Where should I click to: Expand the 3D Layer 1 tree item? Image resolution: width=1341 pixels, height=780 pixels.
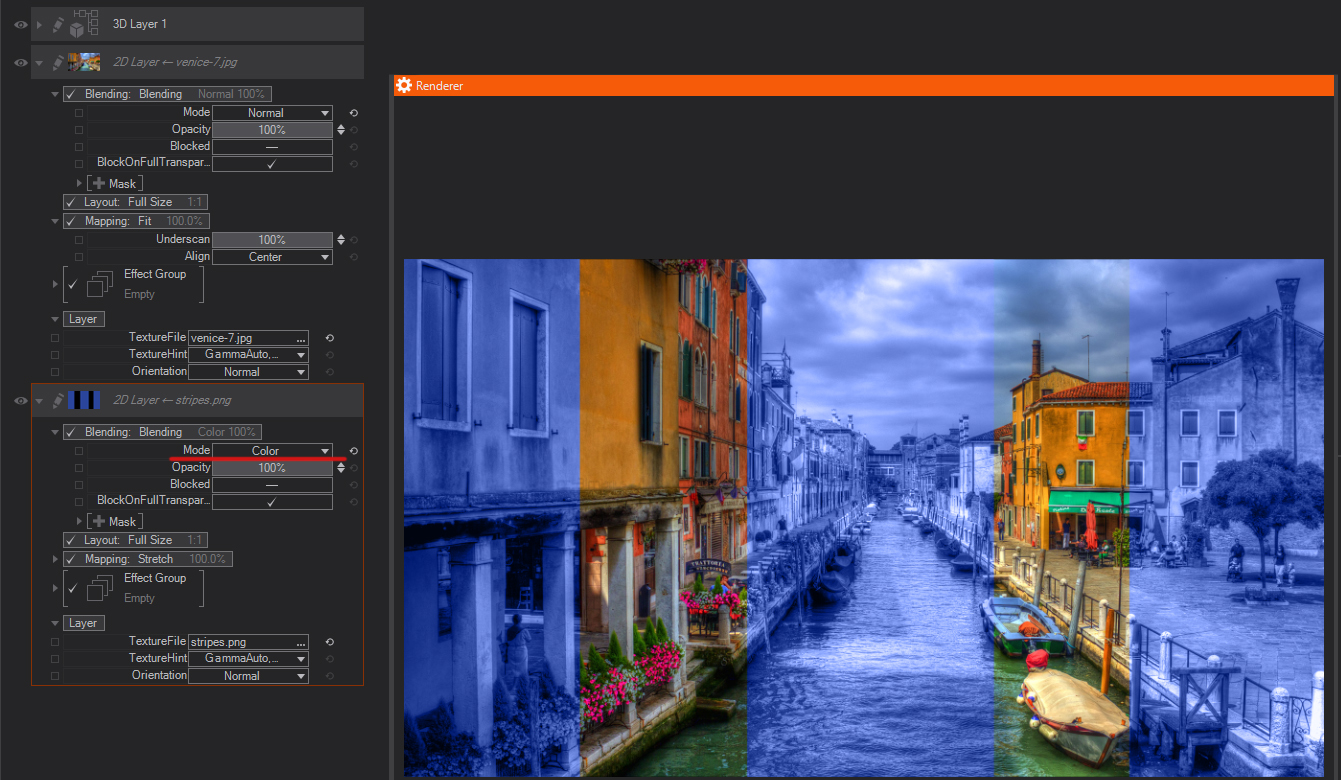click(40, 24)
